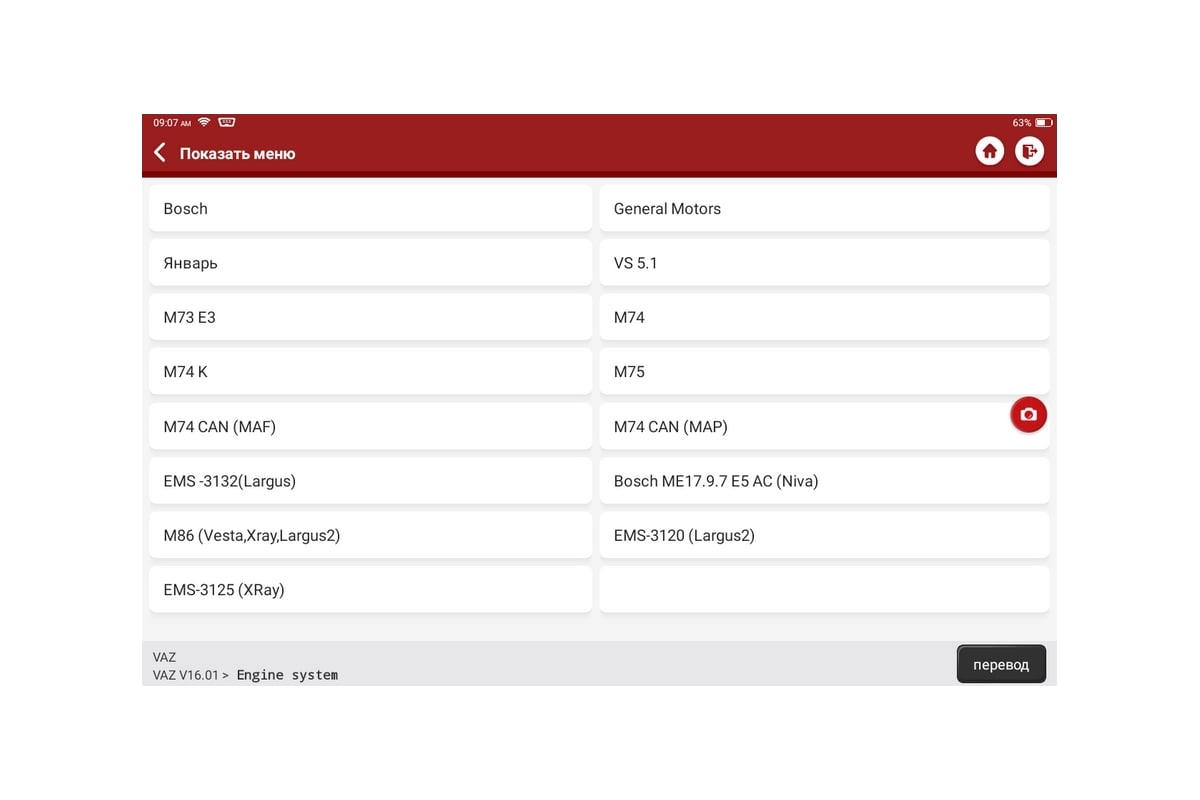Tap the VCI connector status icon

(x=227, y=122)
